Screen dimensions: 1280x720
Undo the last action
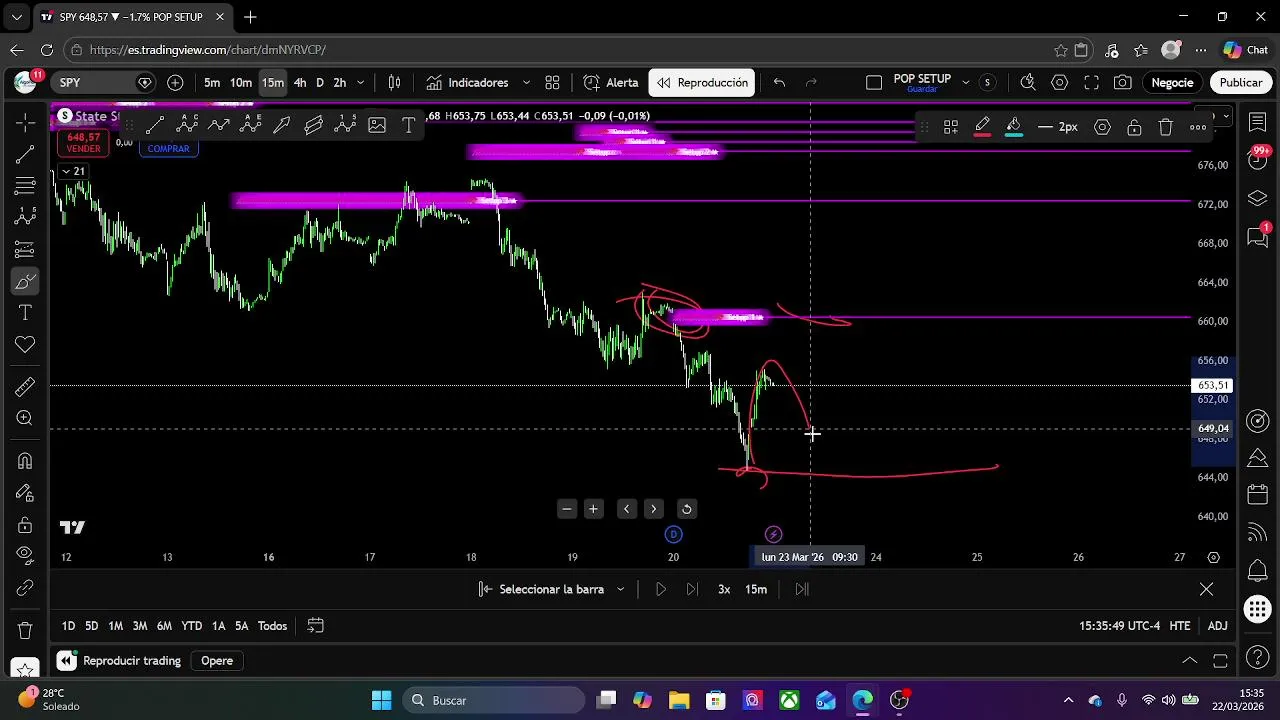click(779, 83)
